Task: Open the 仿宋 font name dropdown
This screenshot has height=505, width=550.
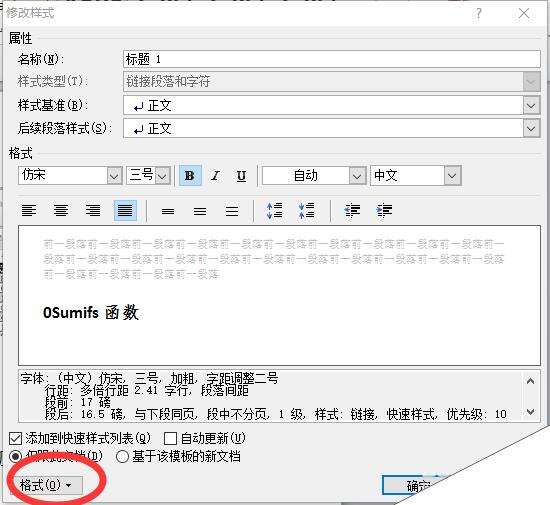Action: click(114, 175)
